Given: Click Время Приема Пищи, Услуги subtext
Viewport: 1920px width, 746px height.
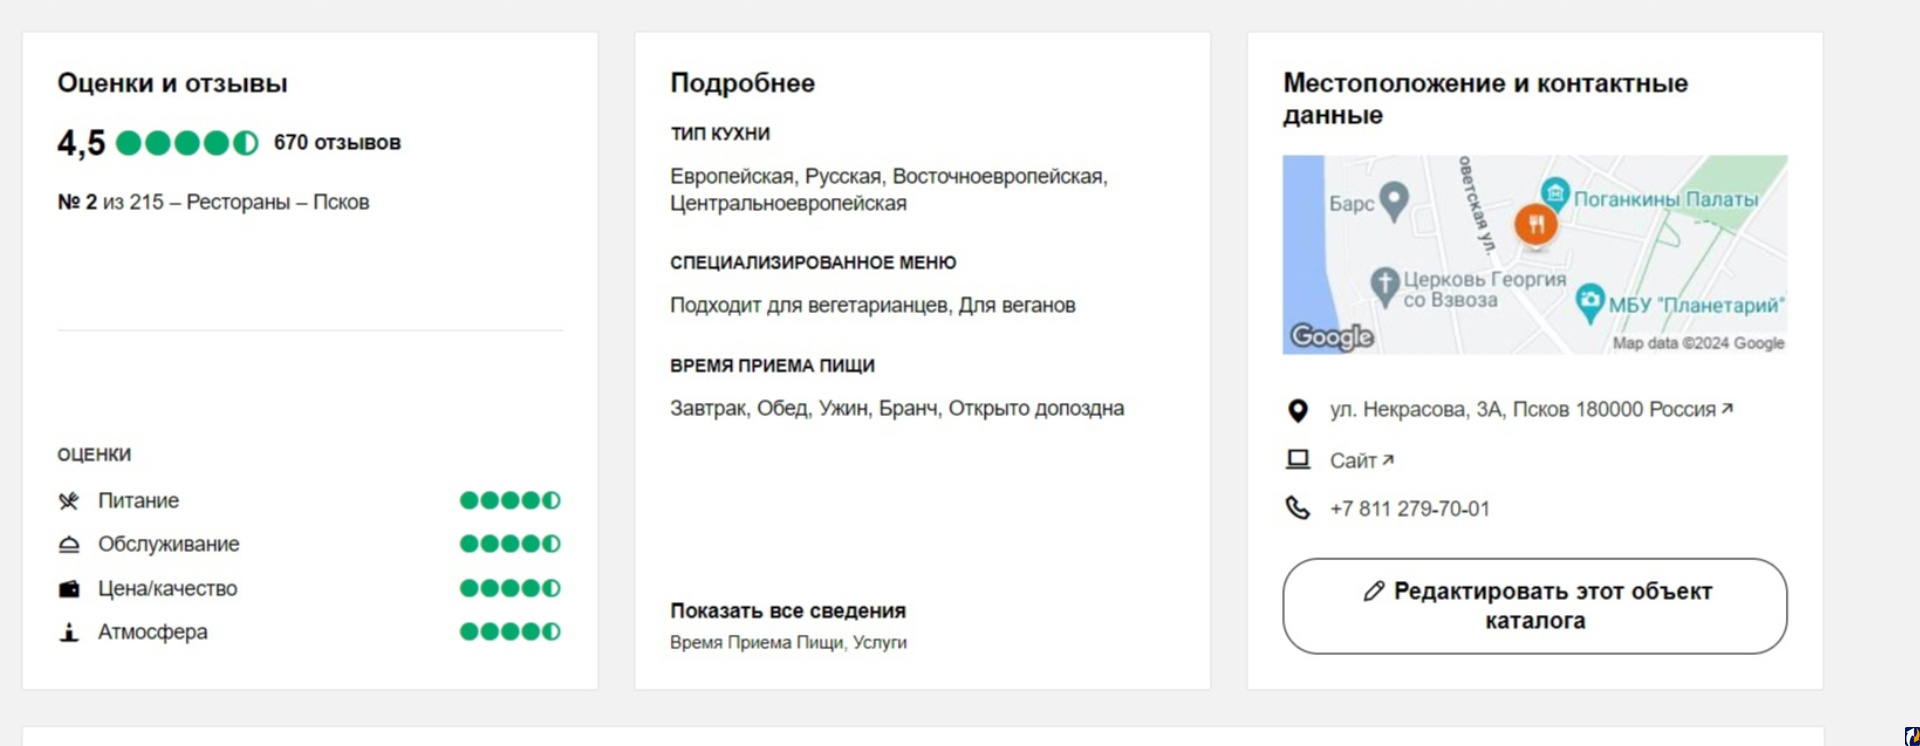Looking at the screenshot, I should click(788, 642).
